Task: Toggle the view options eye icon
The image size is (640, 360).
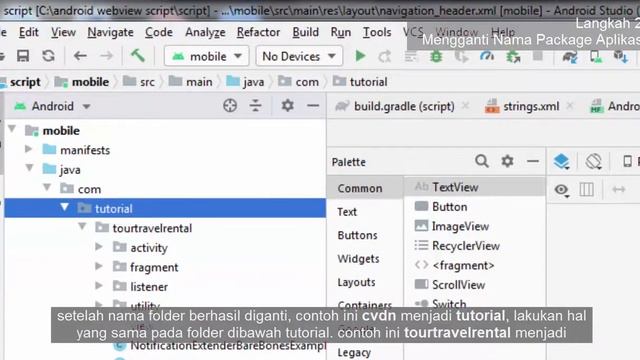Action: click(562, 190)
